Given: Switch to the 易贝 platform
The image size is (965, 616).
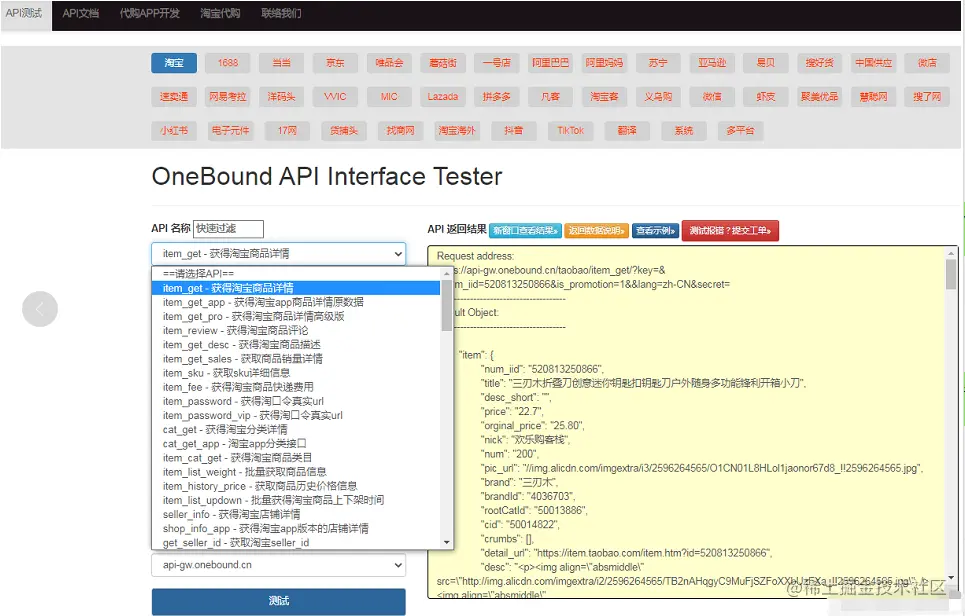Looking at the screenshot, I should pyautogui.click(x=766, y=63).
